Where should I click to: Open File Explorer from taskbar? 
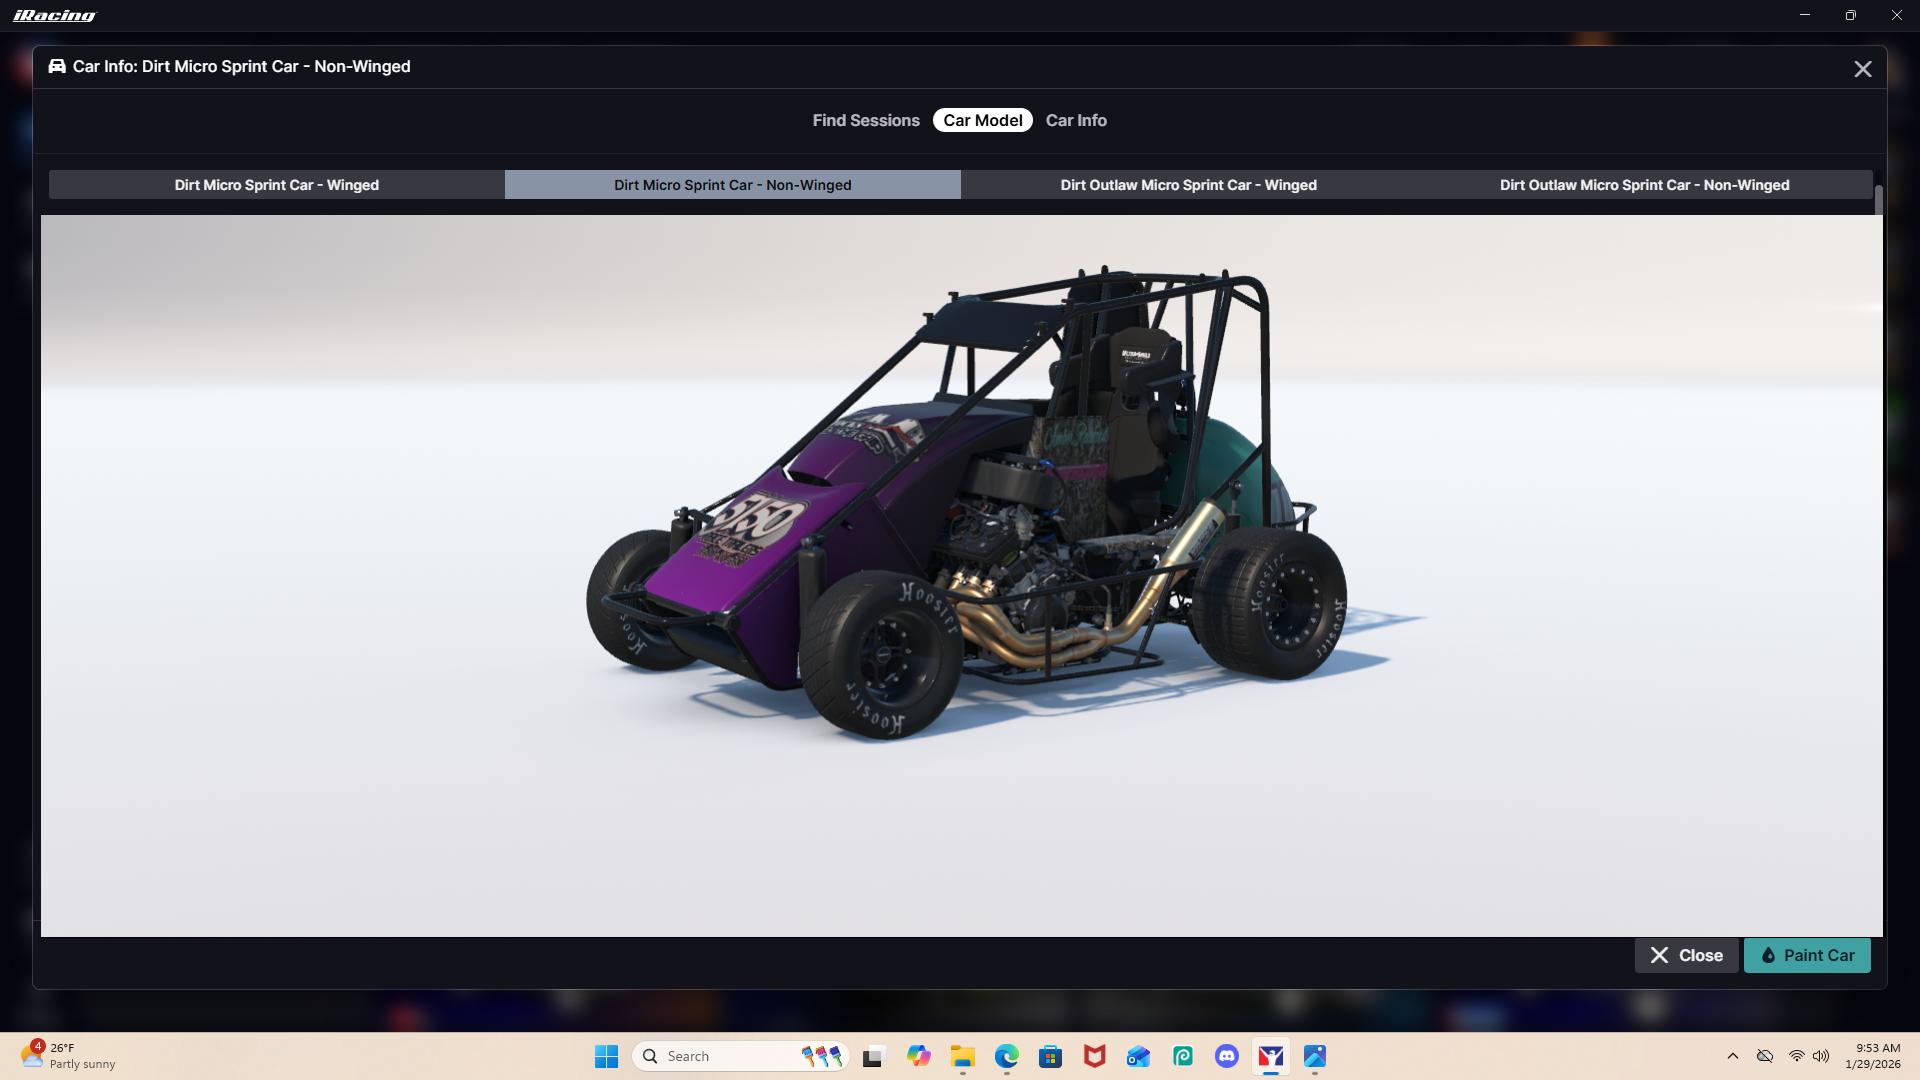point(962,1056)
